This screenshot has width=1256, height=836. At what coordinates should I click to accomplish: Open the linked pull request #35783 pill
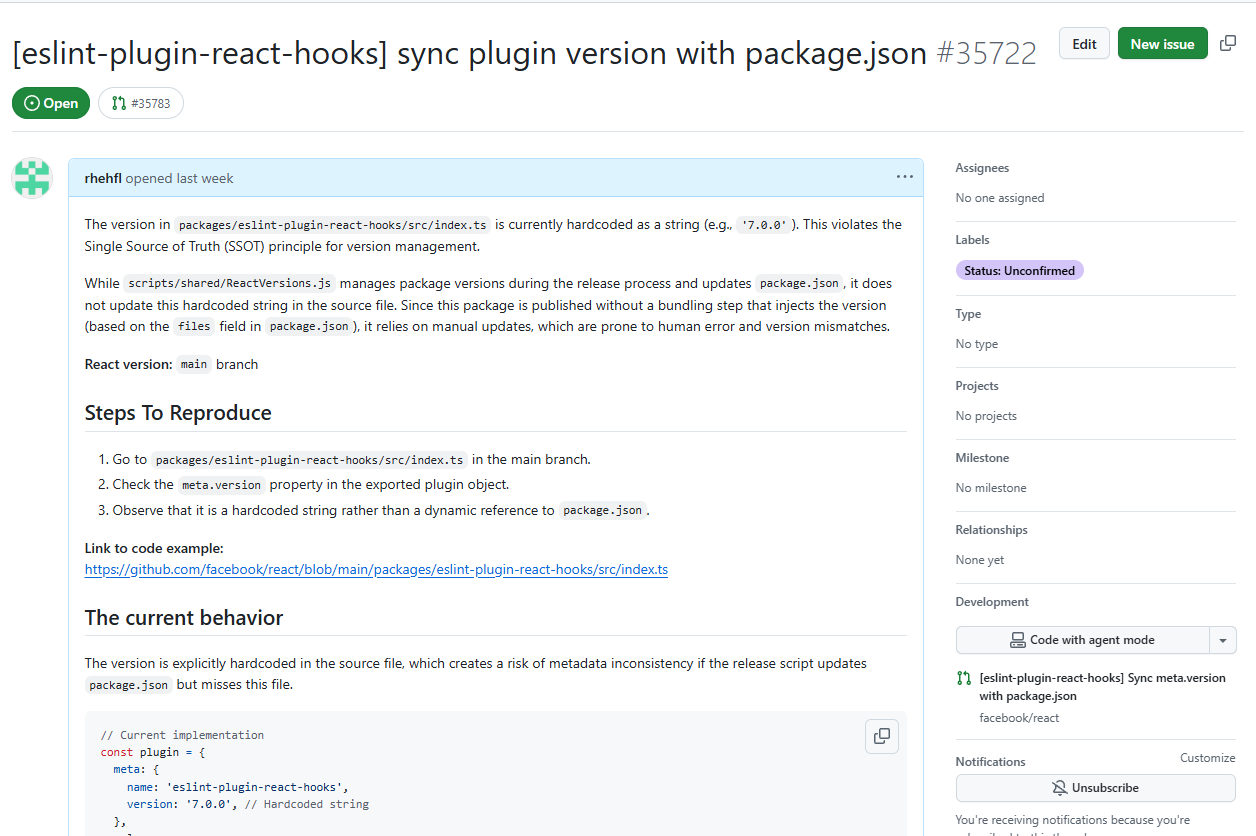click(141, 103)
